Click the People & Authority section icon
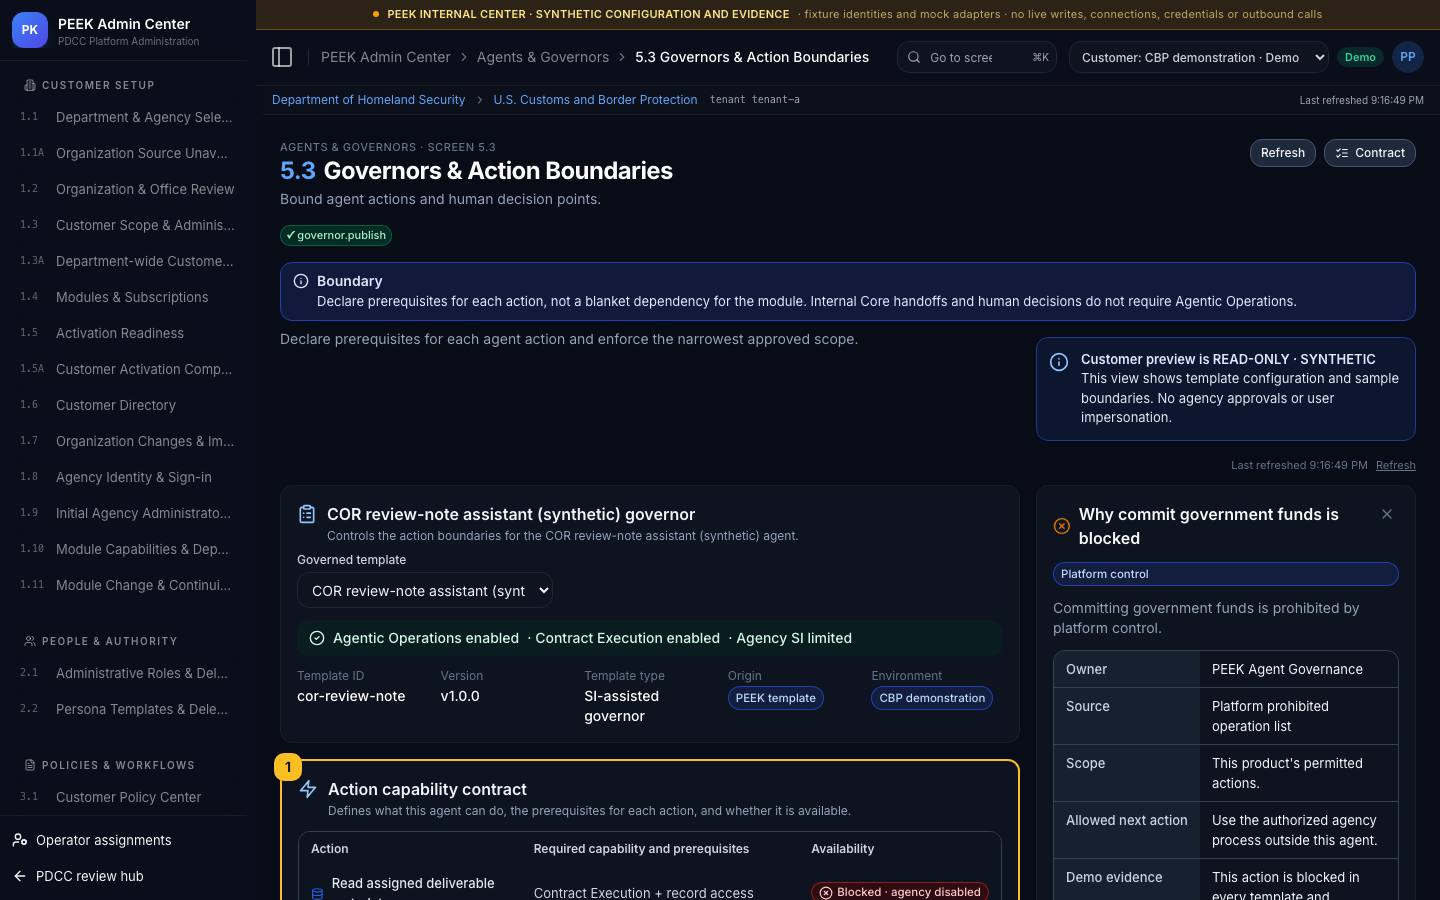 [30, 641]
